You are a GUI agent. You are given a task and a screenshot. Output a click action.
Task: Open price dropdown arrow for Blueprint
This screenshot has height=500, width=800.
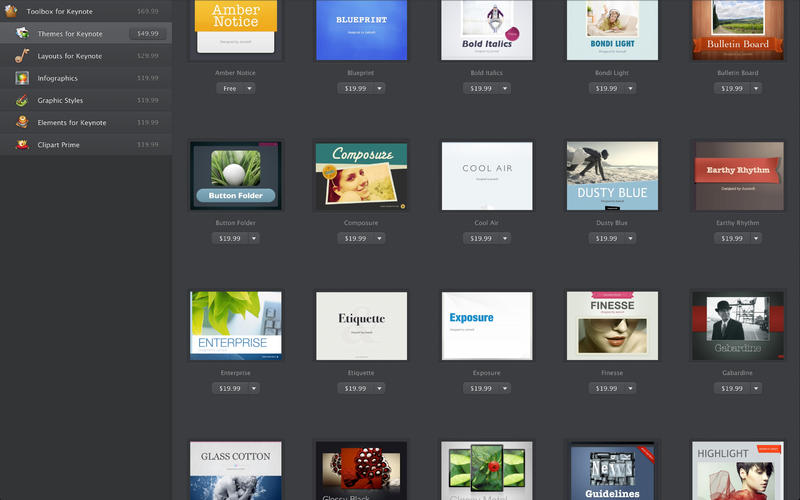tap(380, 88)
